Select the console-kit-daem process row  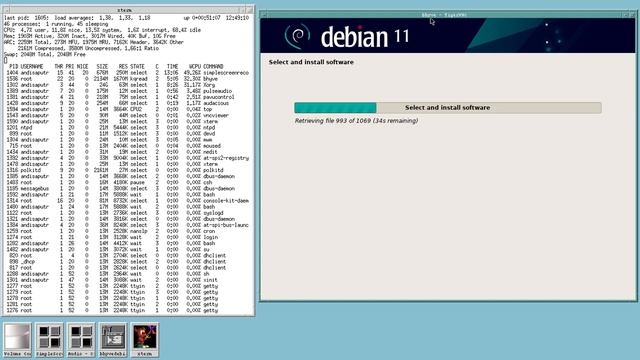click(128, 201)
